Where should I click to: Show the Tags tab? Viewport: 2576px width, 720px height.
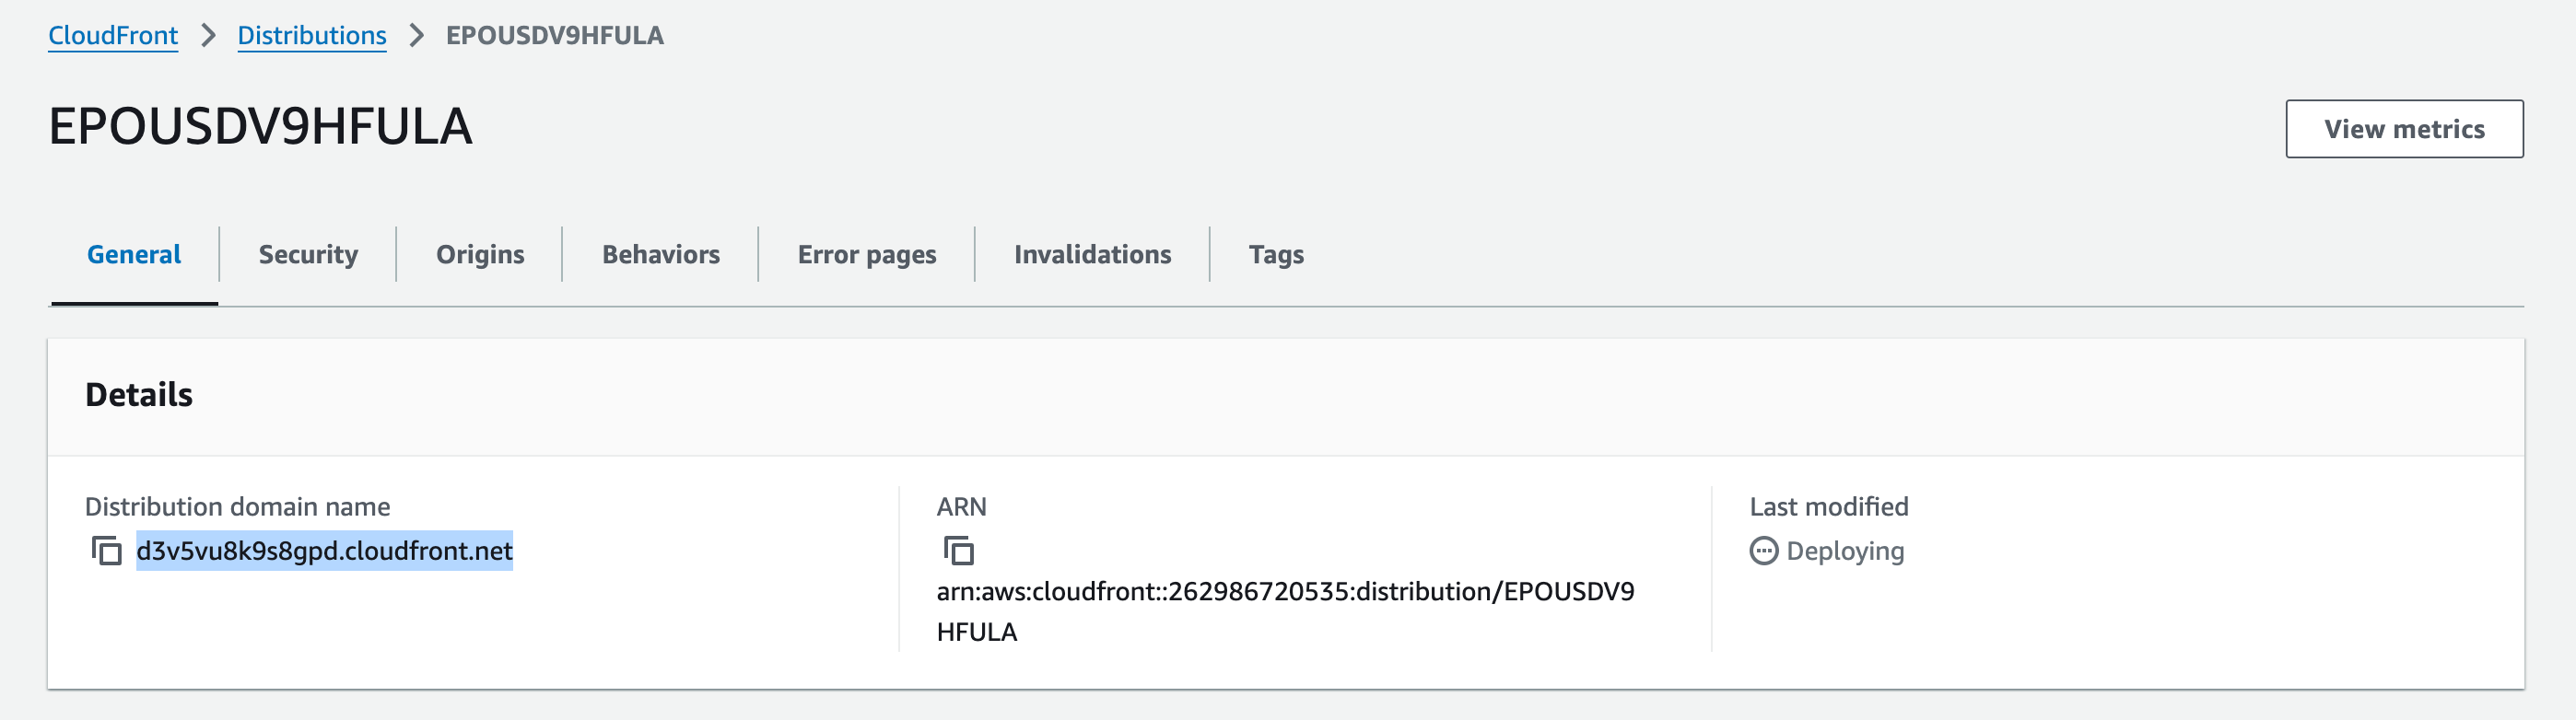[x=1276, y=255]
